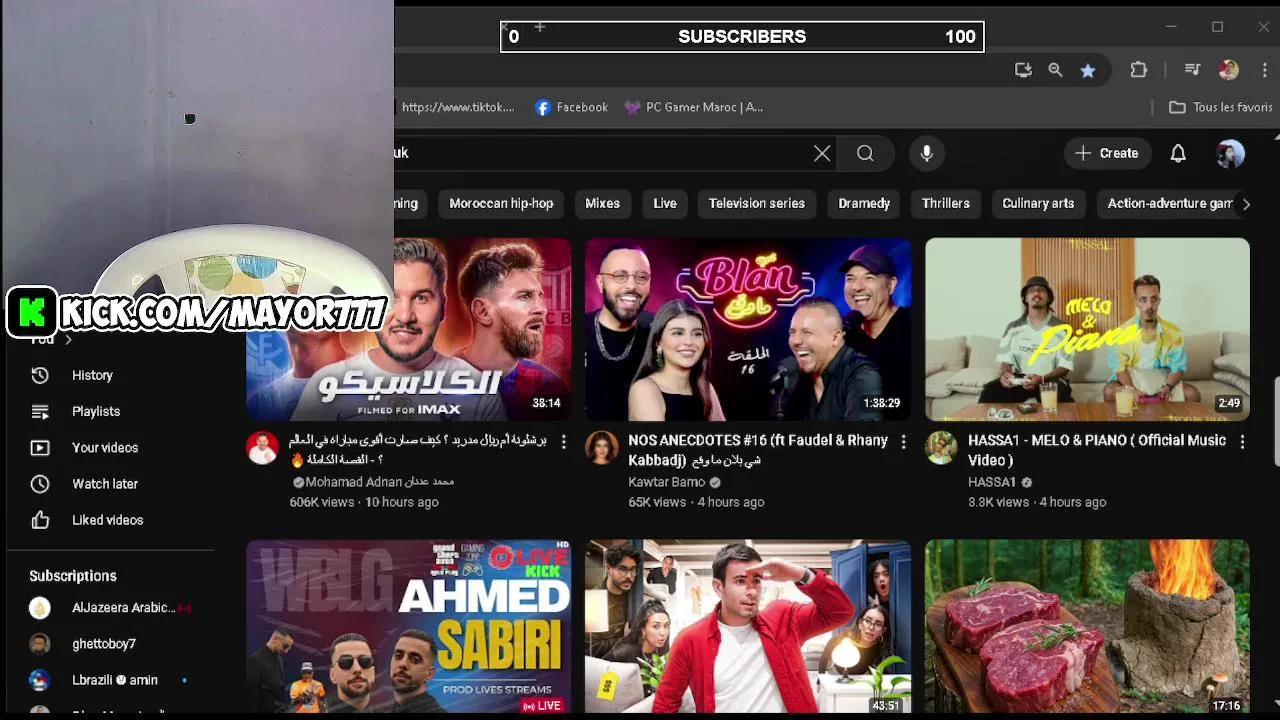This screenshot has width=1280, height=720.
Task: Click the browser profile avatar
Action: tap(1229, 70)
